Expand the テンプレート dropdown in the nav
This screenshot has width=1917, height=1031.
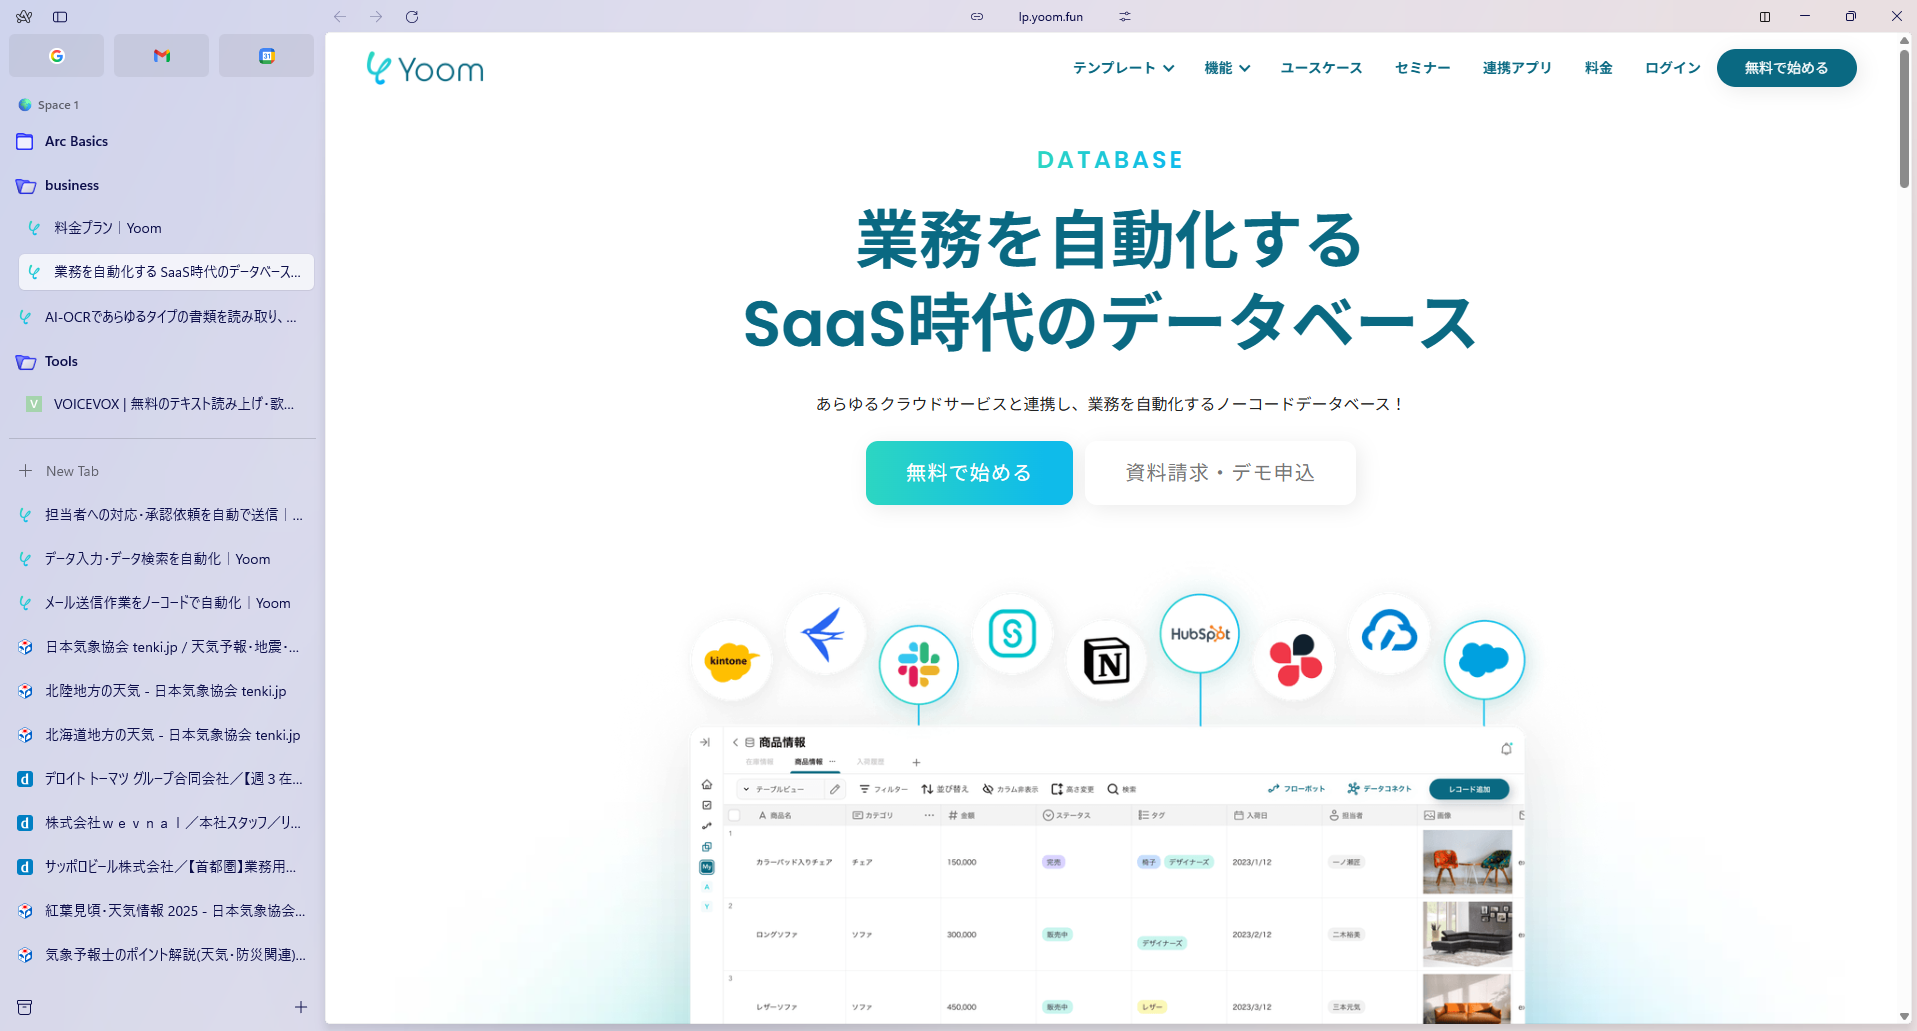(1123, 68)
